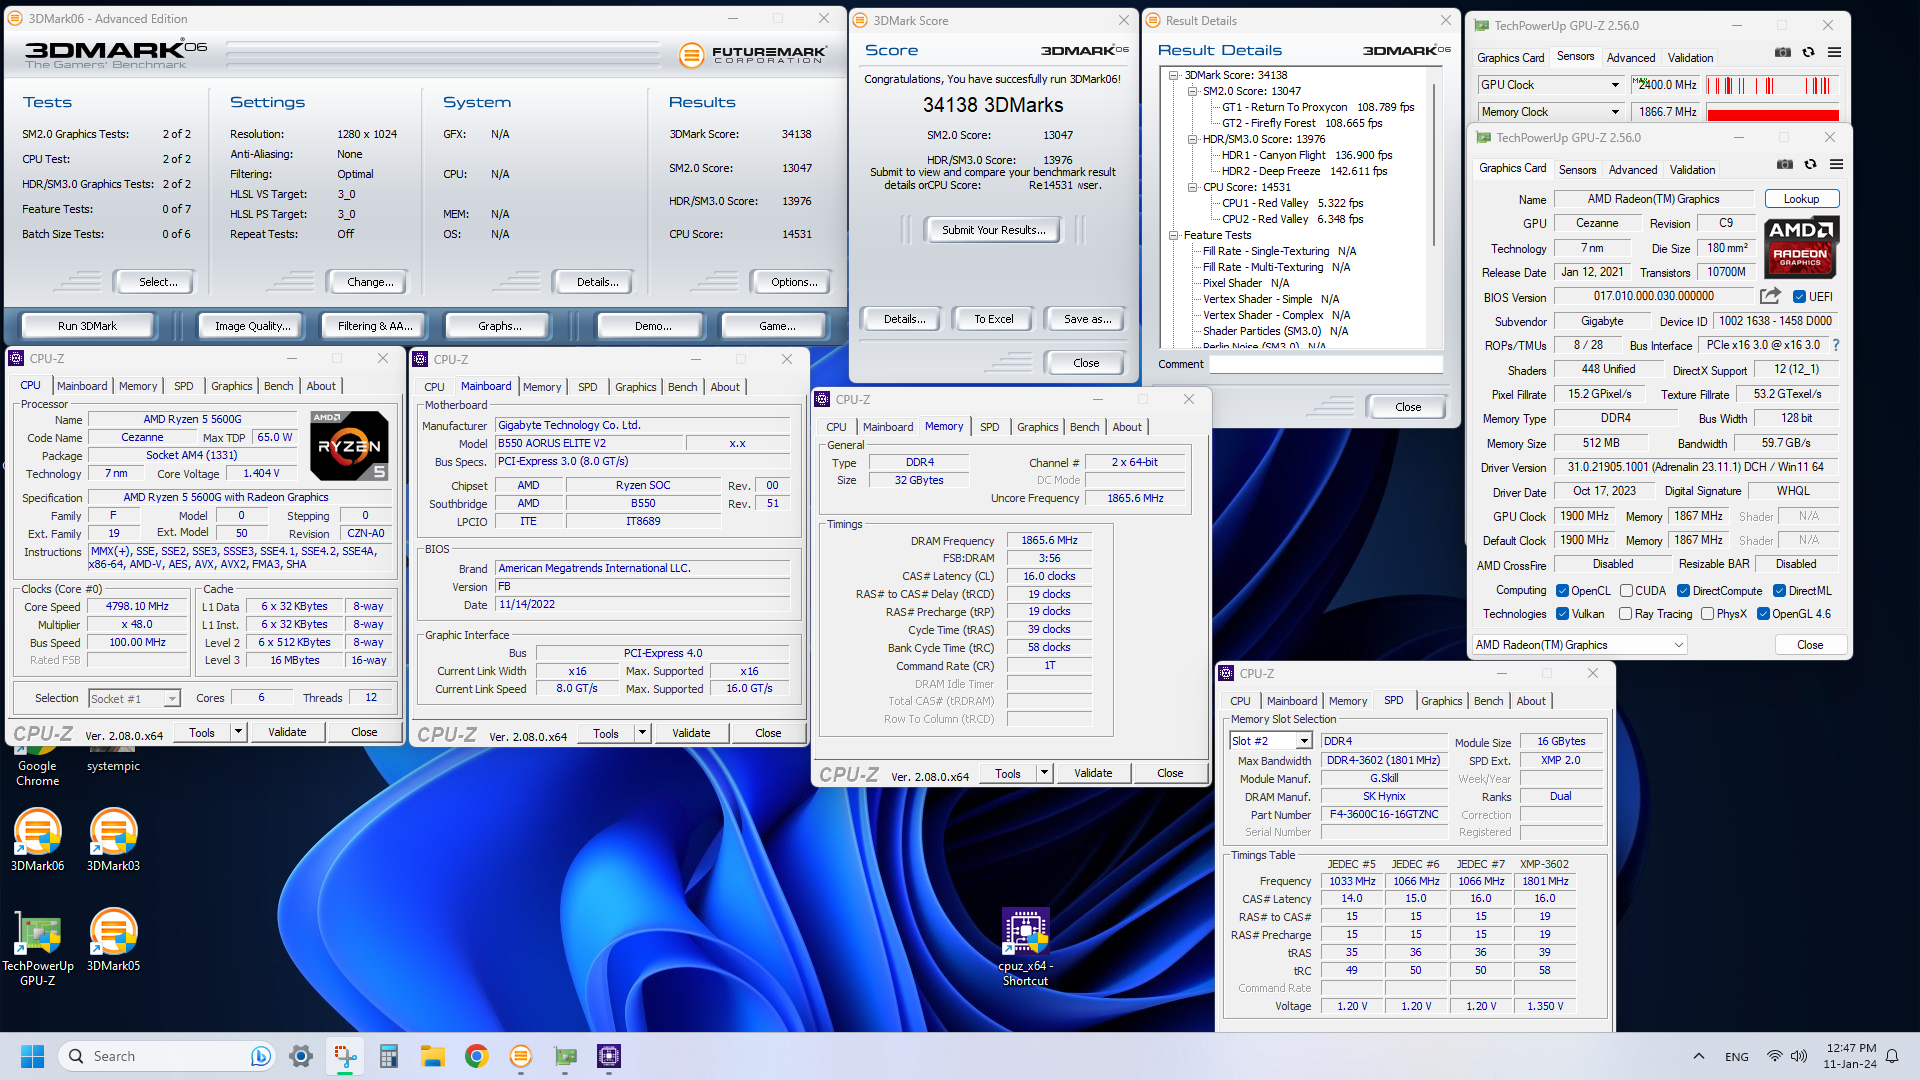The image size is (1920, 1080).
Task: Click the Memory Clock red sensor graph
Action: [1772, 112]
